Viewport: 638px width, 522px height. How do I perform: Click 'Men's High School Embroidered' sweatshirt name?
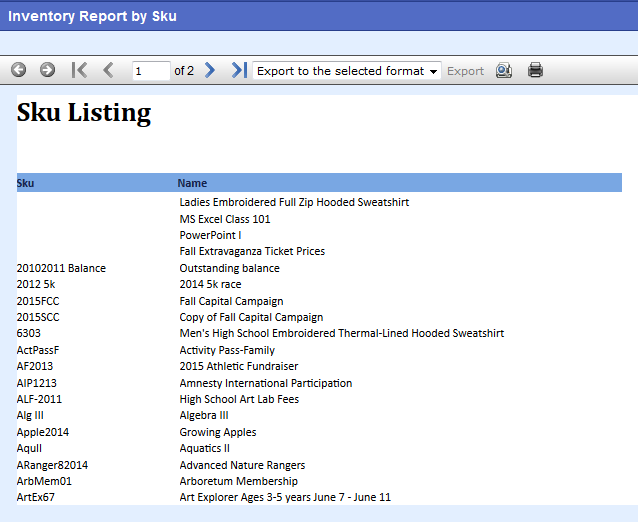342,333
